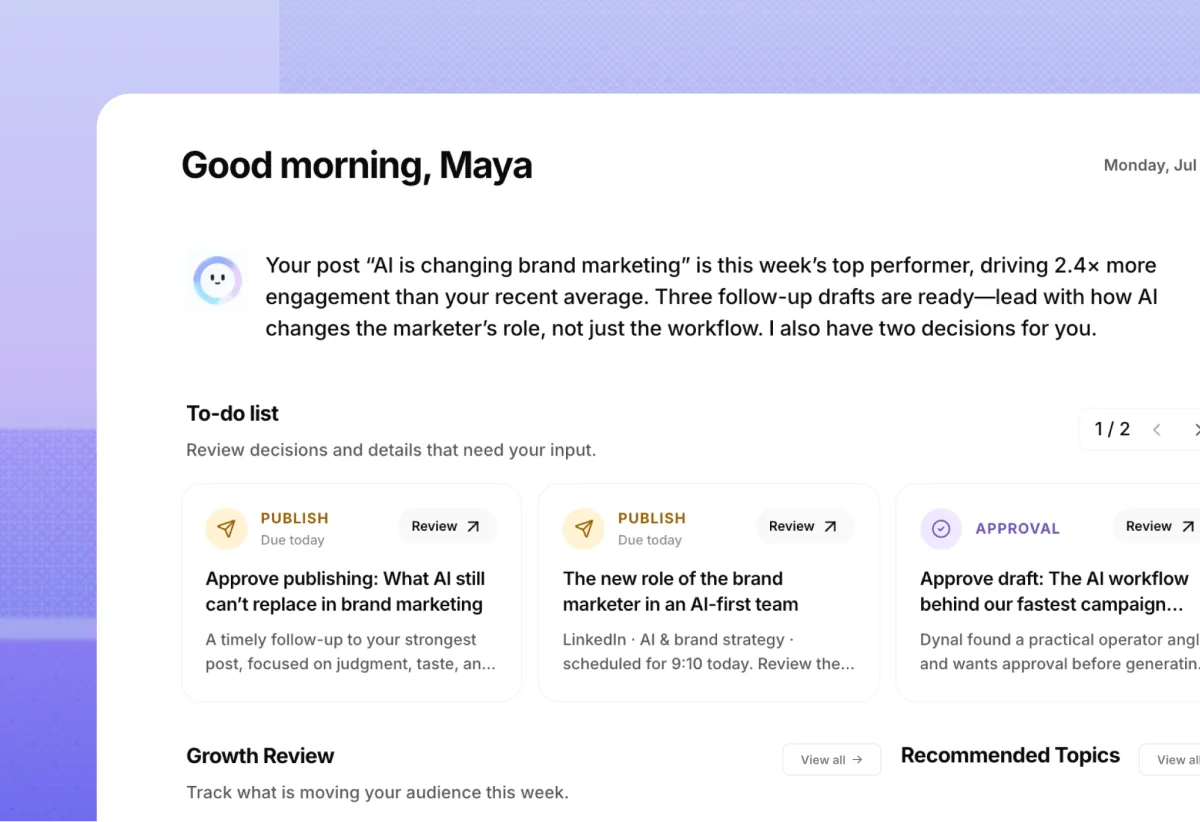
Task: Open card titled 'The new role of the brand marketer'
Action: click(708, 592)
